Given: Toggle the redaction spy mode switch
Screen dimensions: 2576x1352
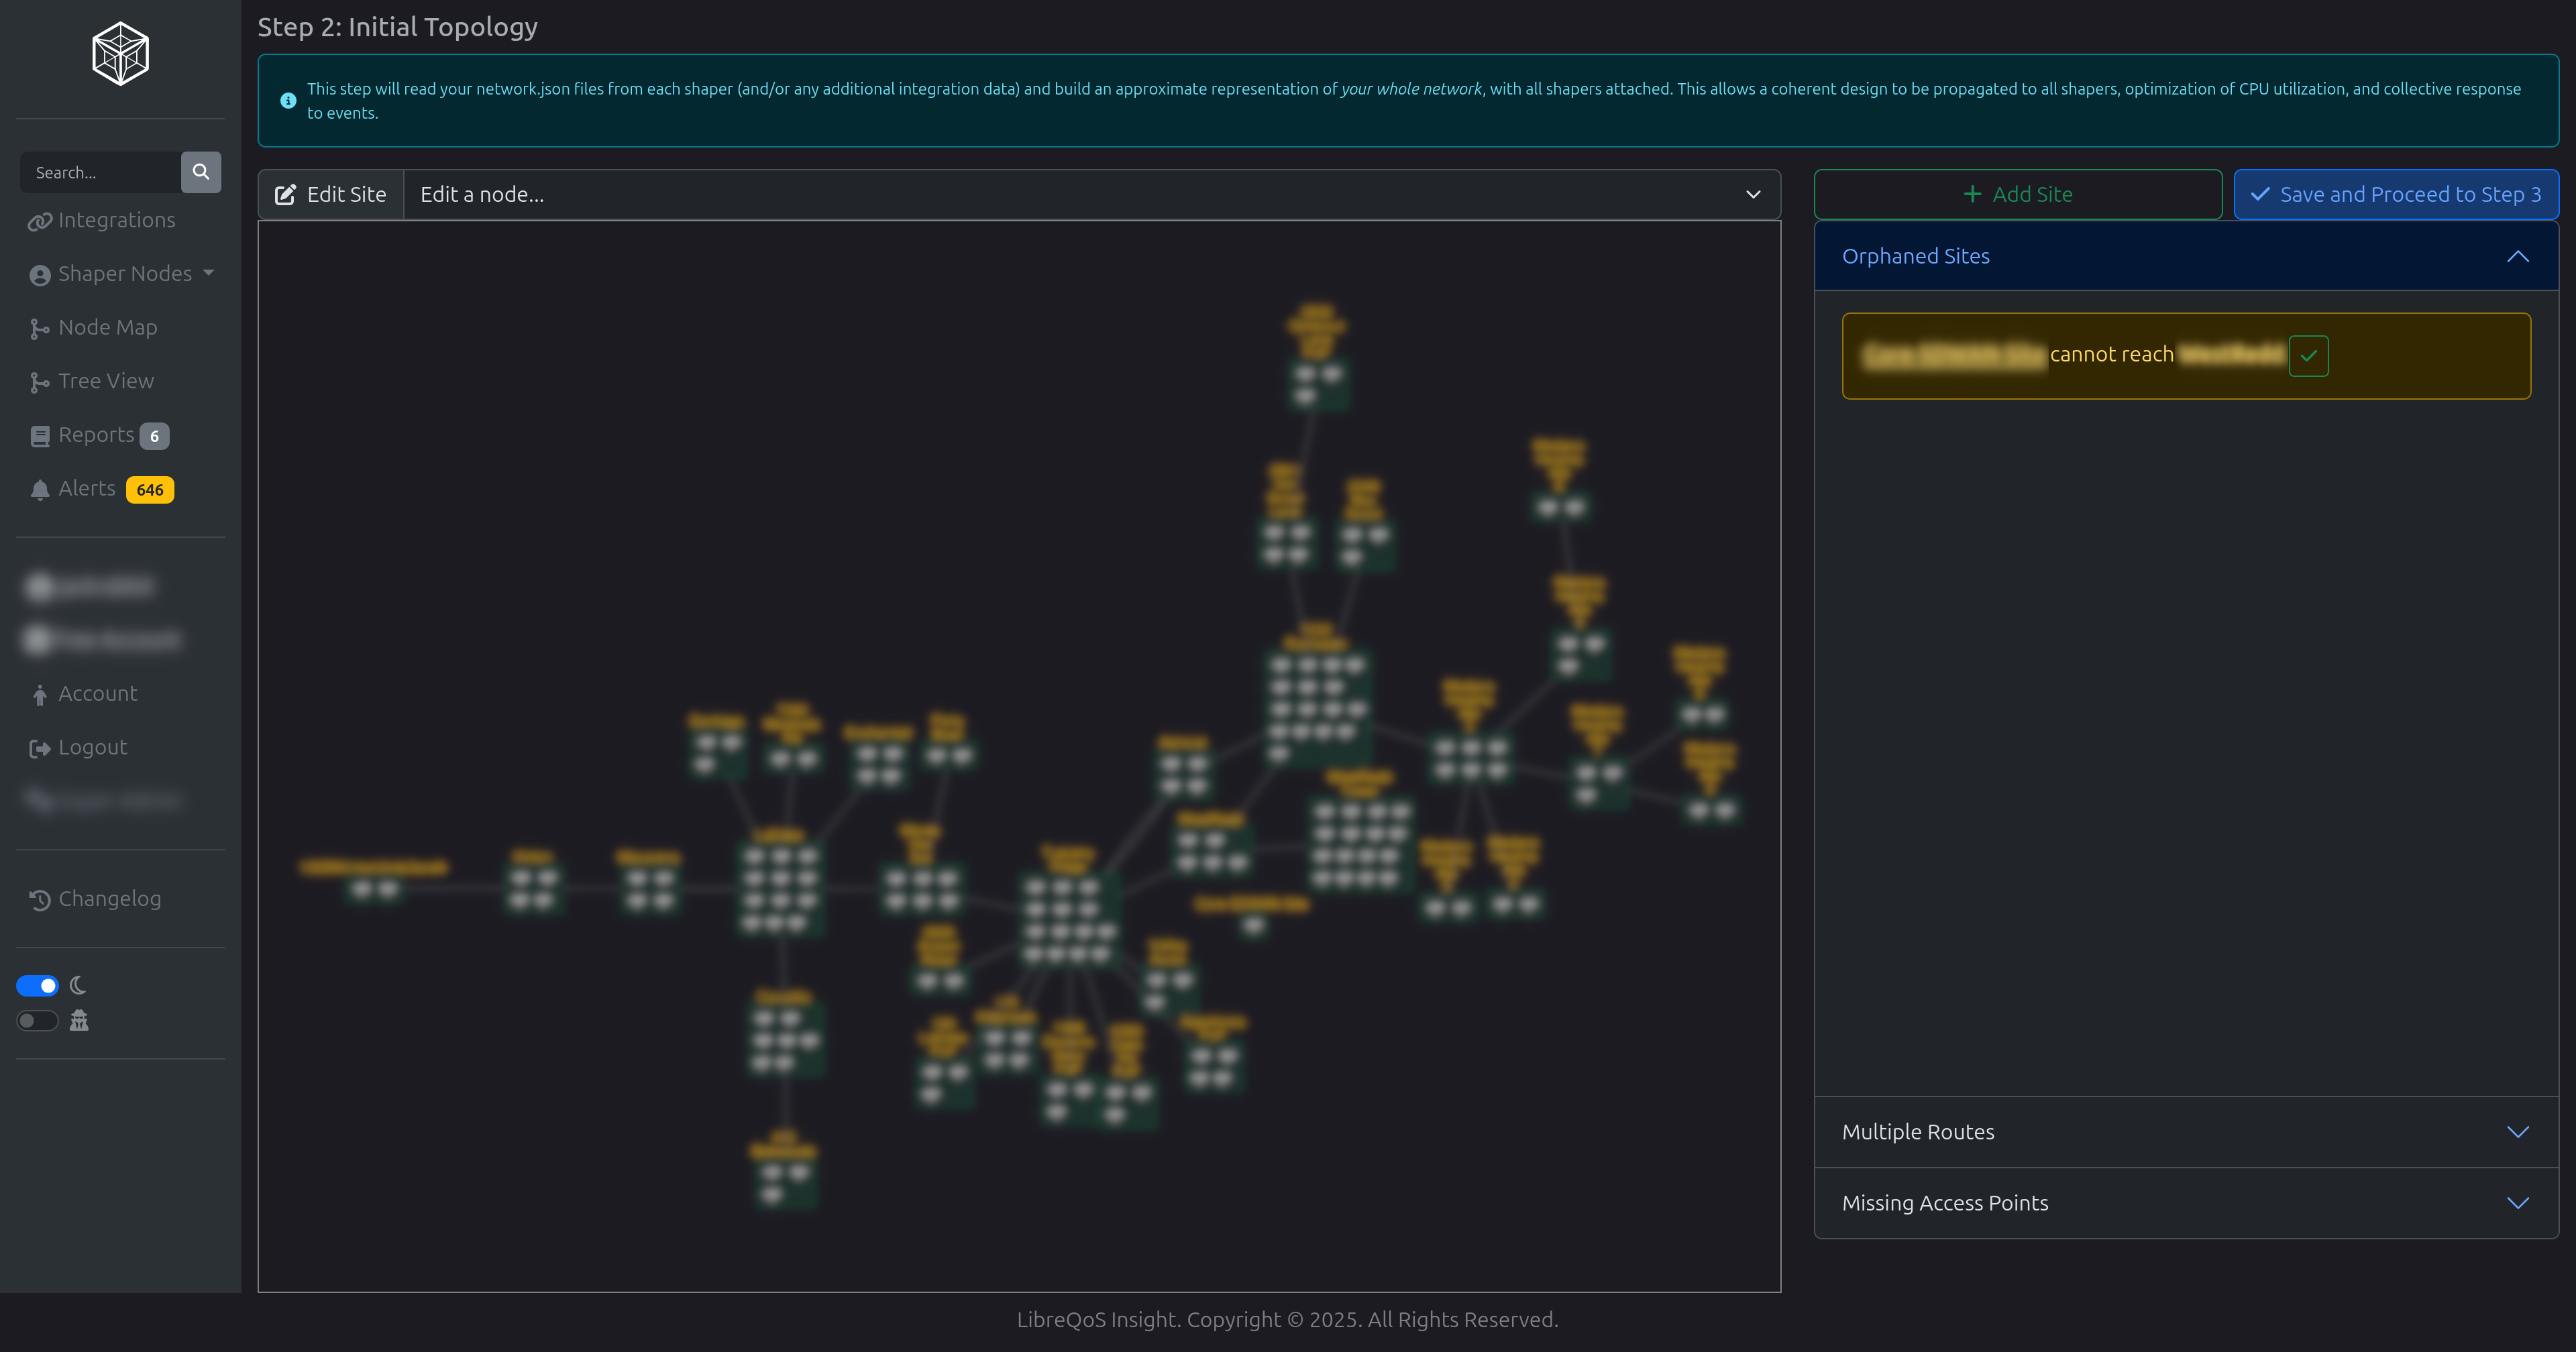Looking at the screenshot, I should pyautogui.click(x=38, y=1021).
